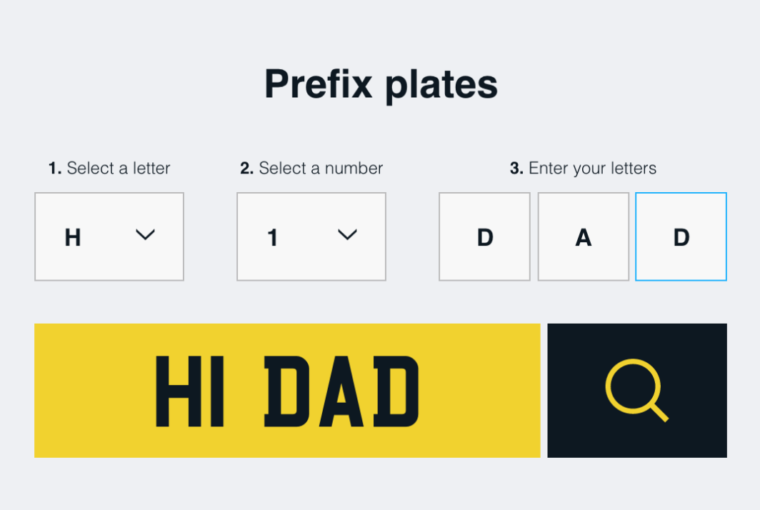This screenshot has height=510, width=760.
Task: Click the yellow magnifying glass search icon
Action: click(x=636, y=390)
